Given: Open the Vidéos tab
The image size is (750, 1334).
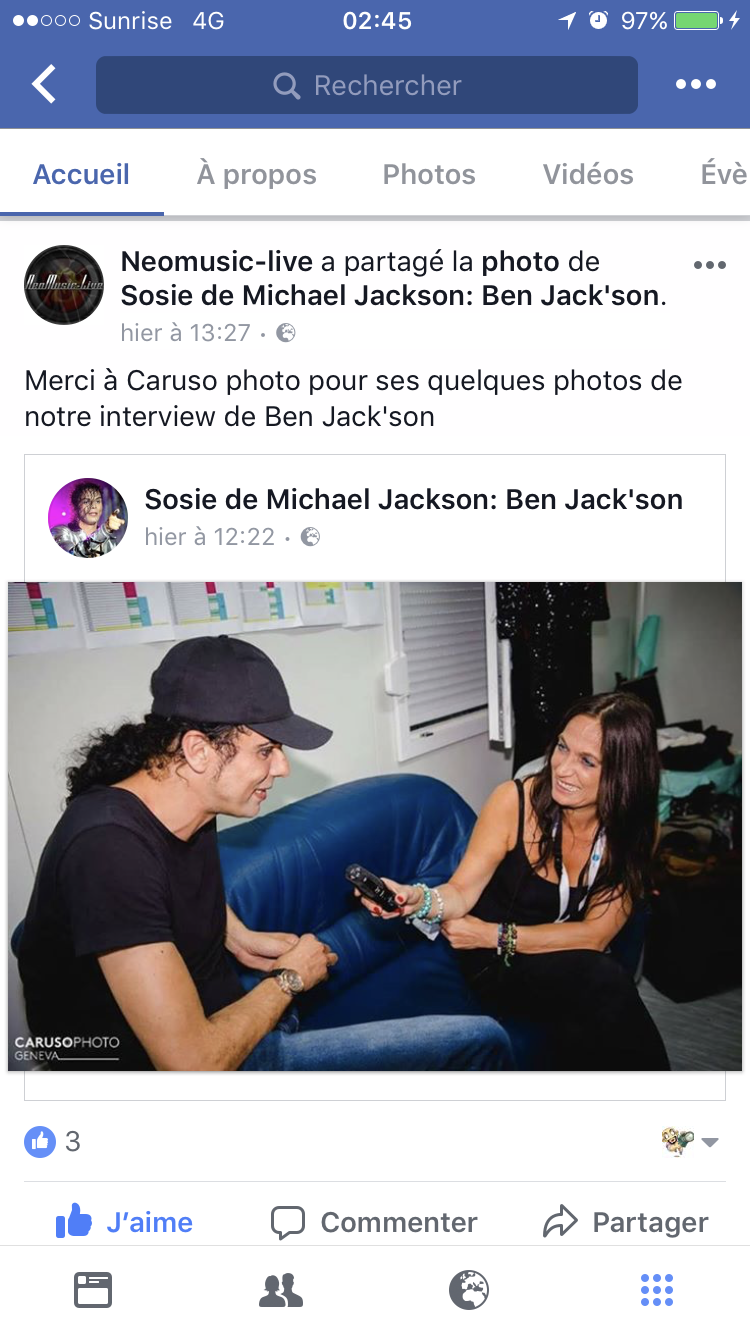Looking at the screenshot, I should coord(588,174).
